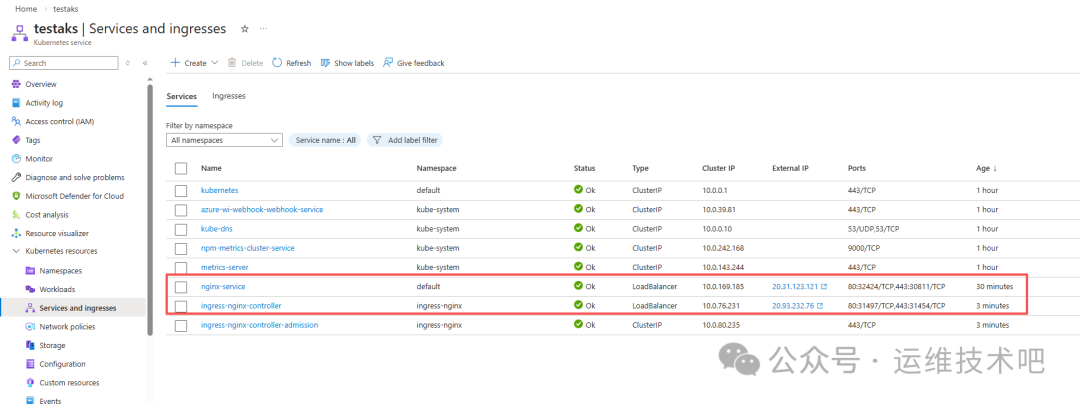Open Diagnose and solve problems

click(x=74, y=177)
